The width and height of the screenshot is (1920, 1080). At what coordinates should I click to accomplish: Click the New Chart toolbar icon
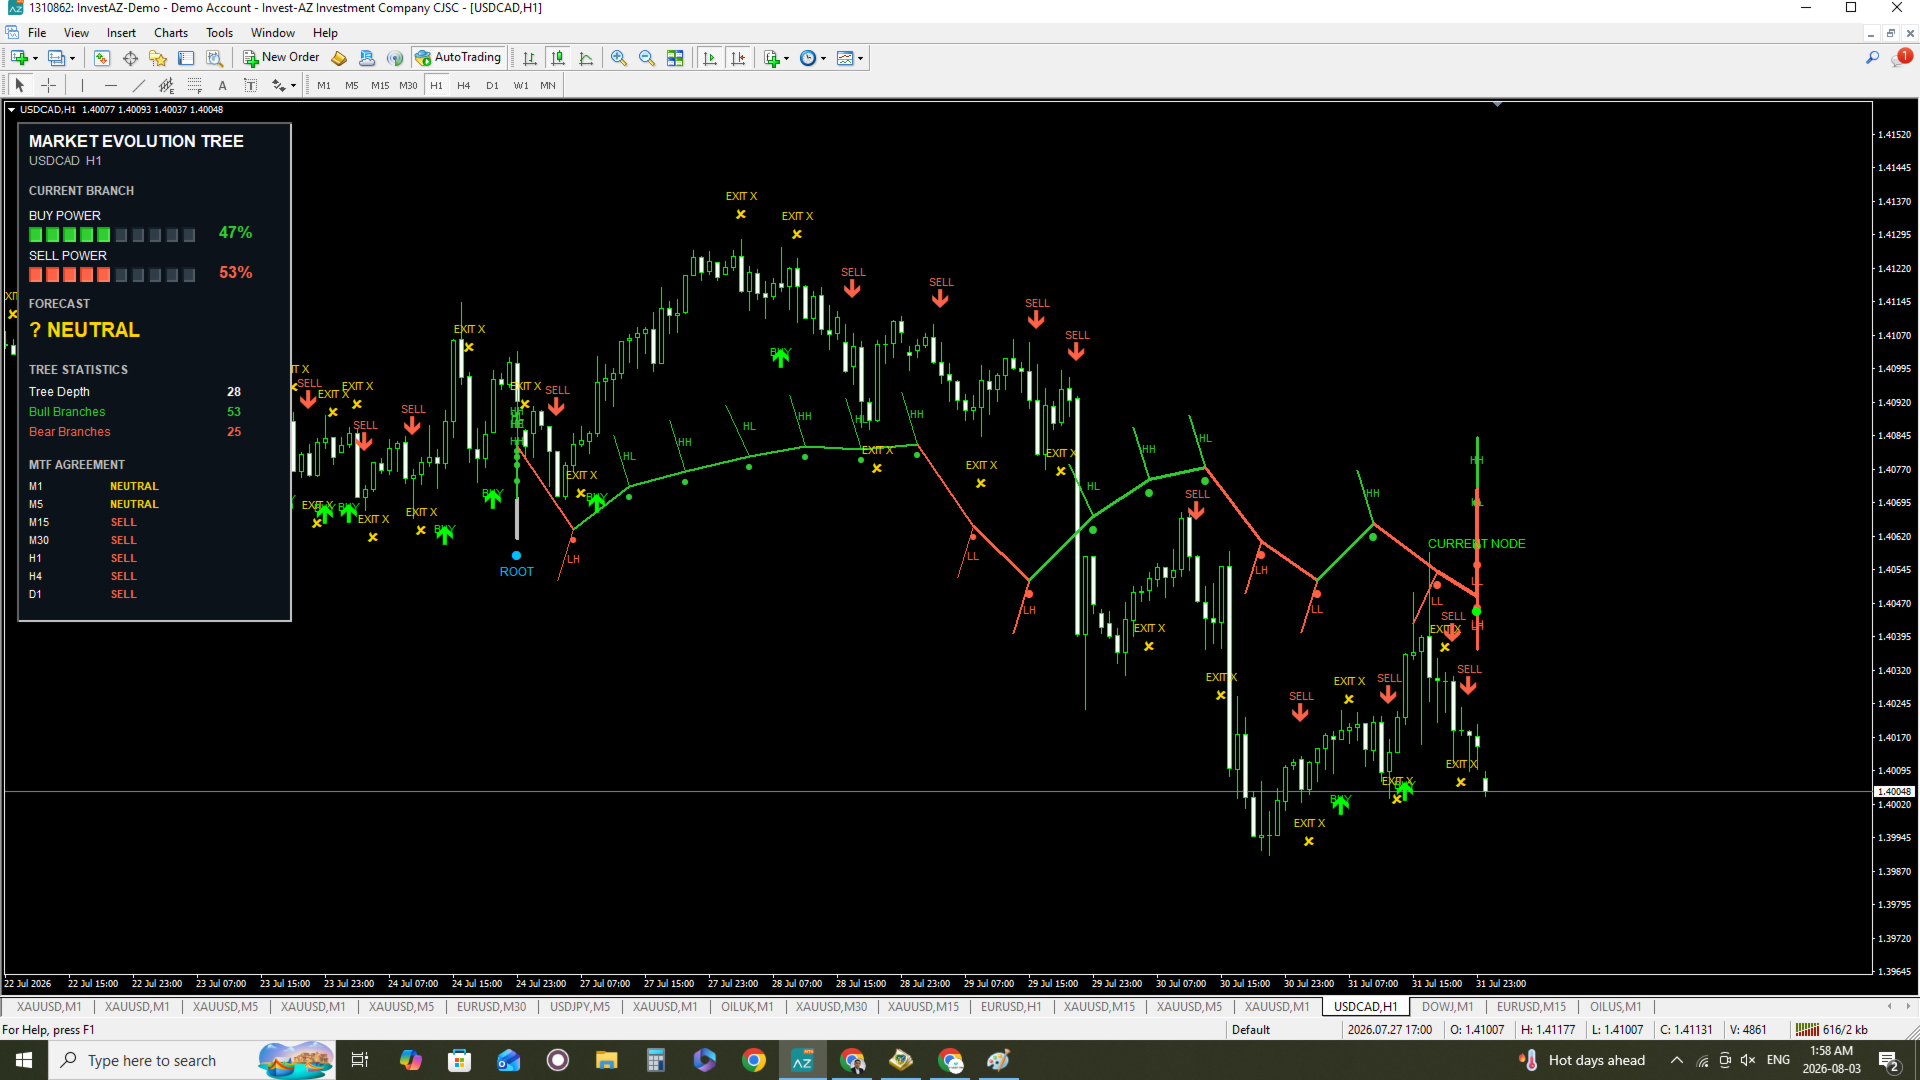(x=19, y=58)
